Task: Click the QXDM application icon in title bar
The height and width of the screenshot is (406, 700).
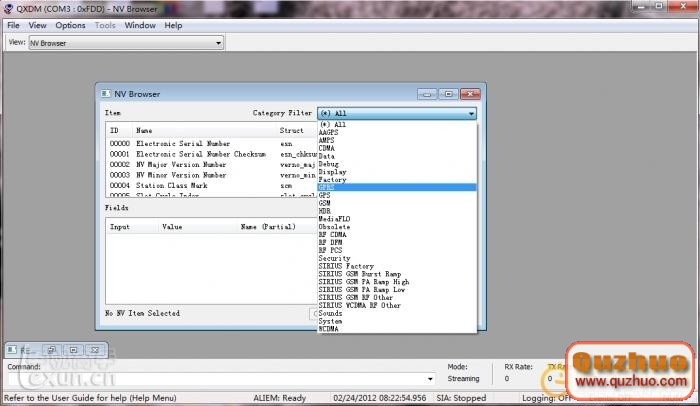Action: (x=8, y=8)
